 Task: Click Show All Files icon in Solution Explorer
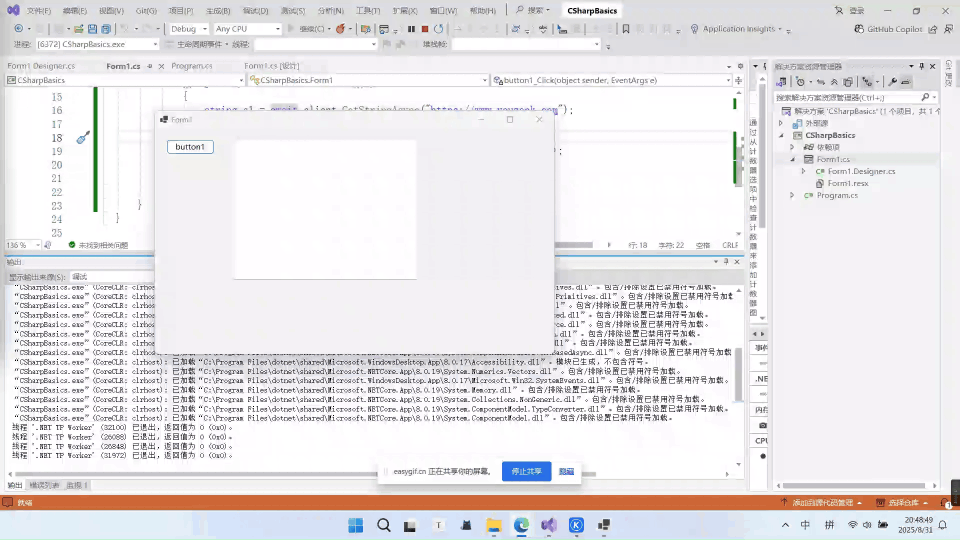[848, 81]
